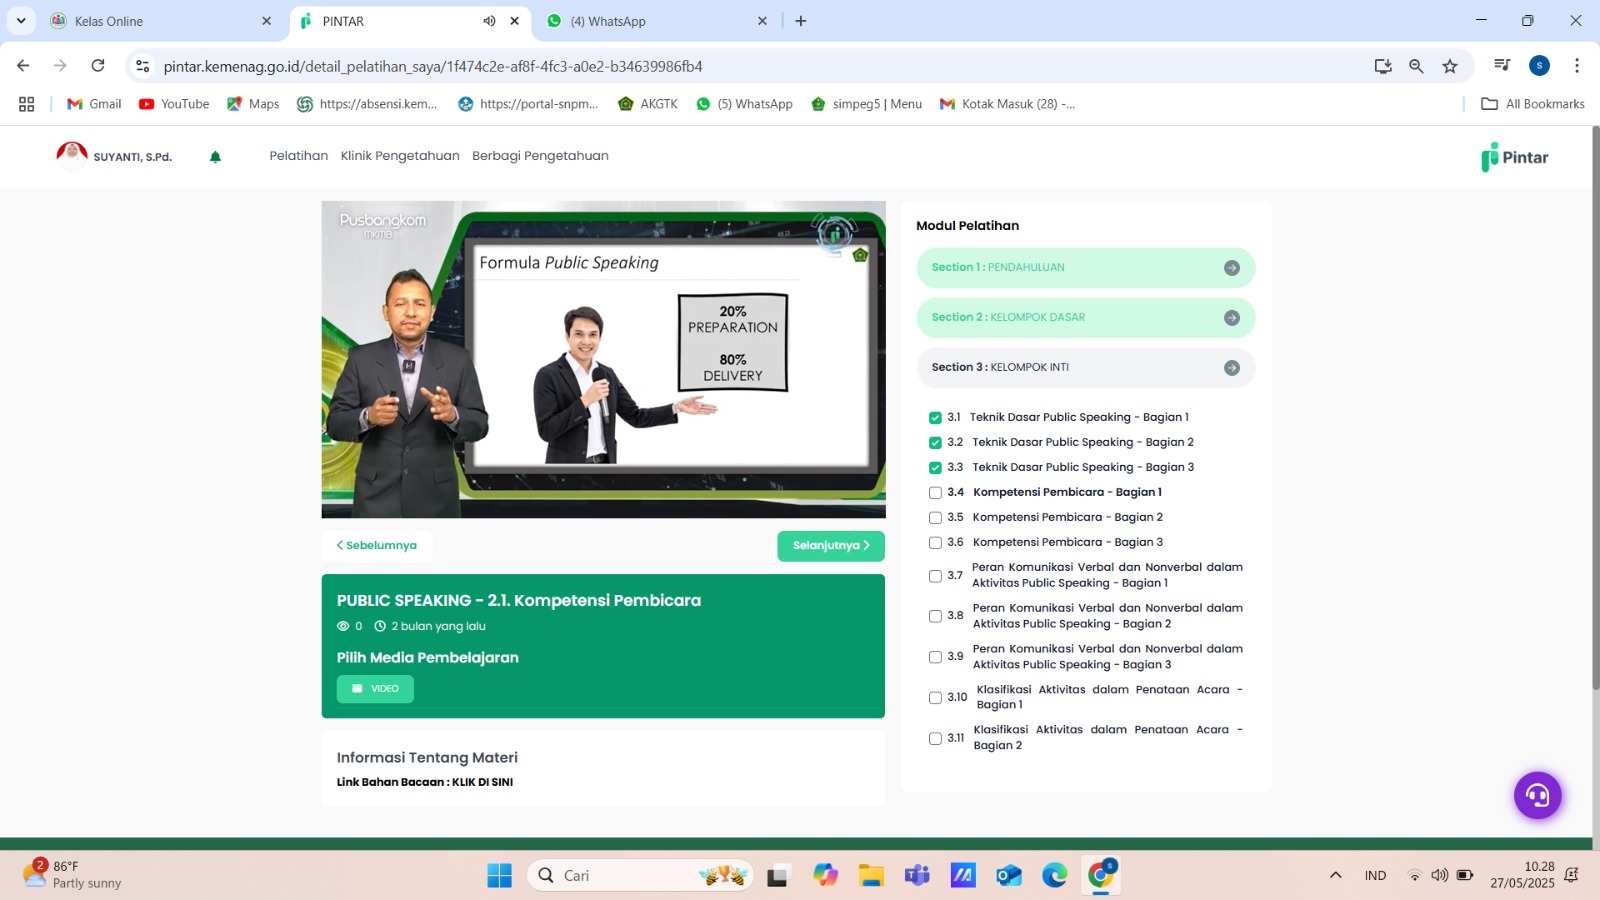Click the VIDEO media button
Viewport: 1600px width, 900px height.
click(375, 689)
